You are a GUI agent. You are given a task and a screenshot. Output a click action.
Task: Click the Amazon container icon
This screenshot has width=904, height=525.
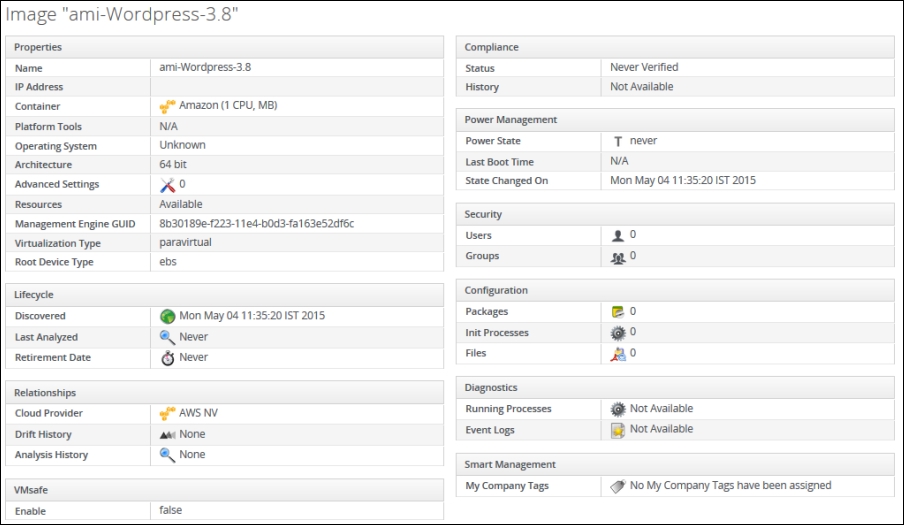pyautogui.click(x=167, y=106)
